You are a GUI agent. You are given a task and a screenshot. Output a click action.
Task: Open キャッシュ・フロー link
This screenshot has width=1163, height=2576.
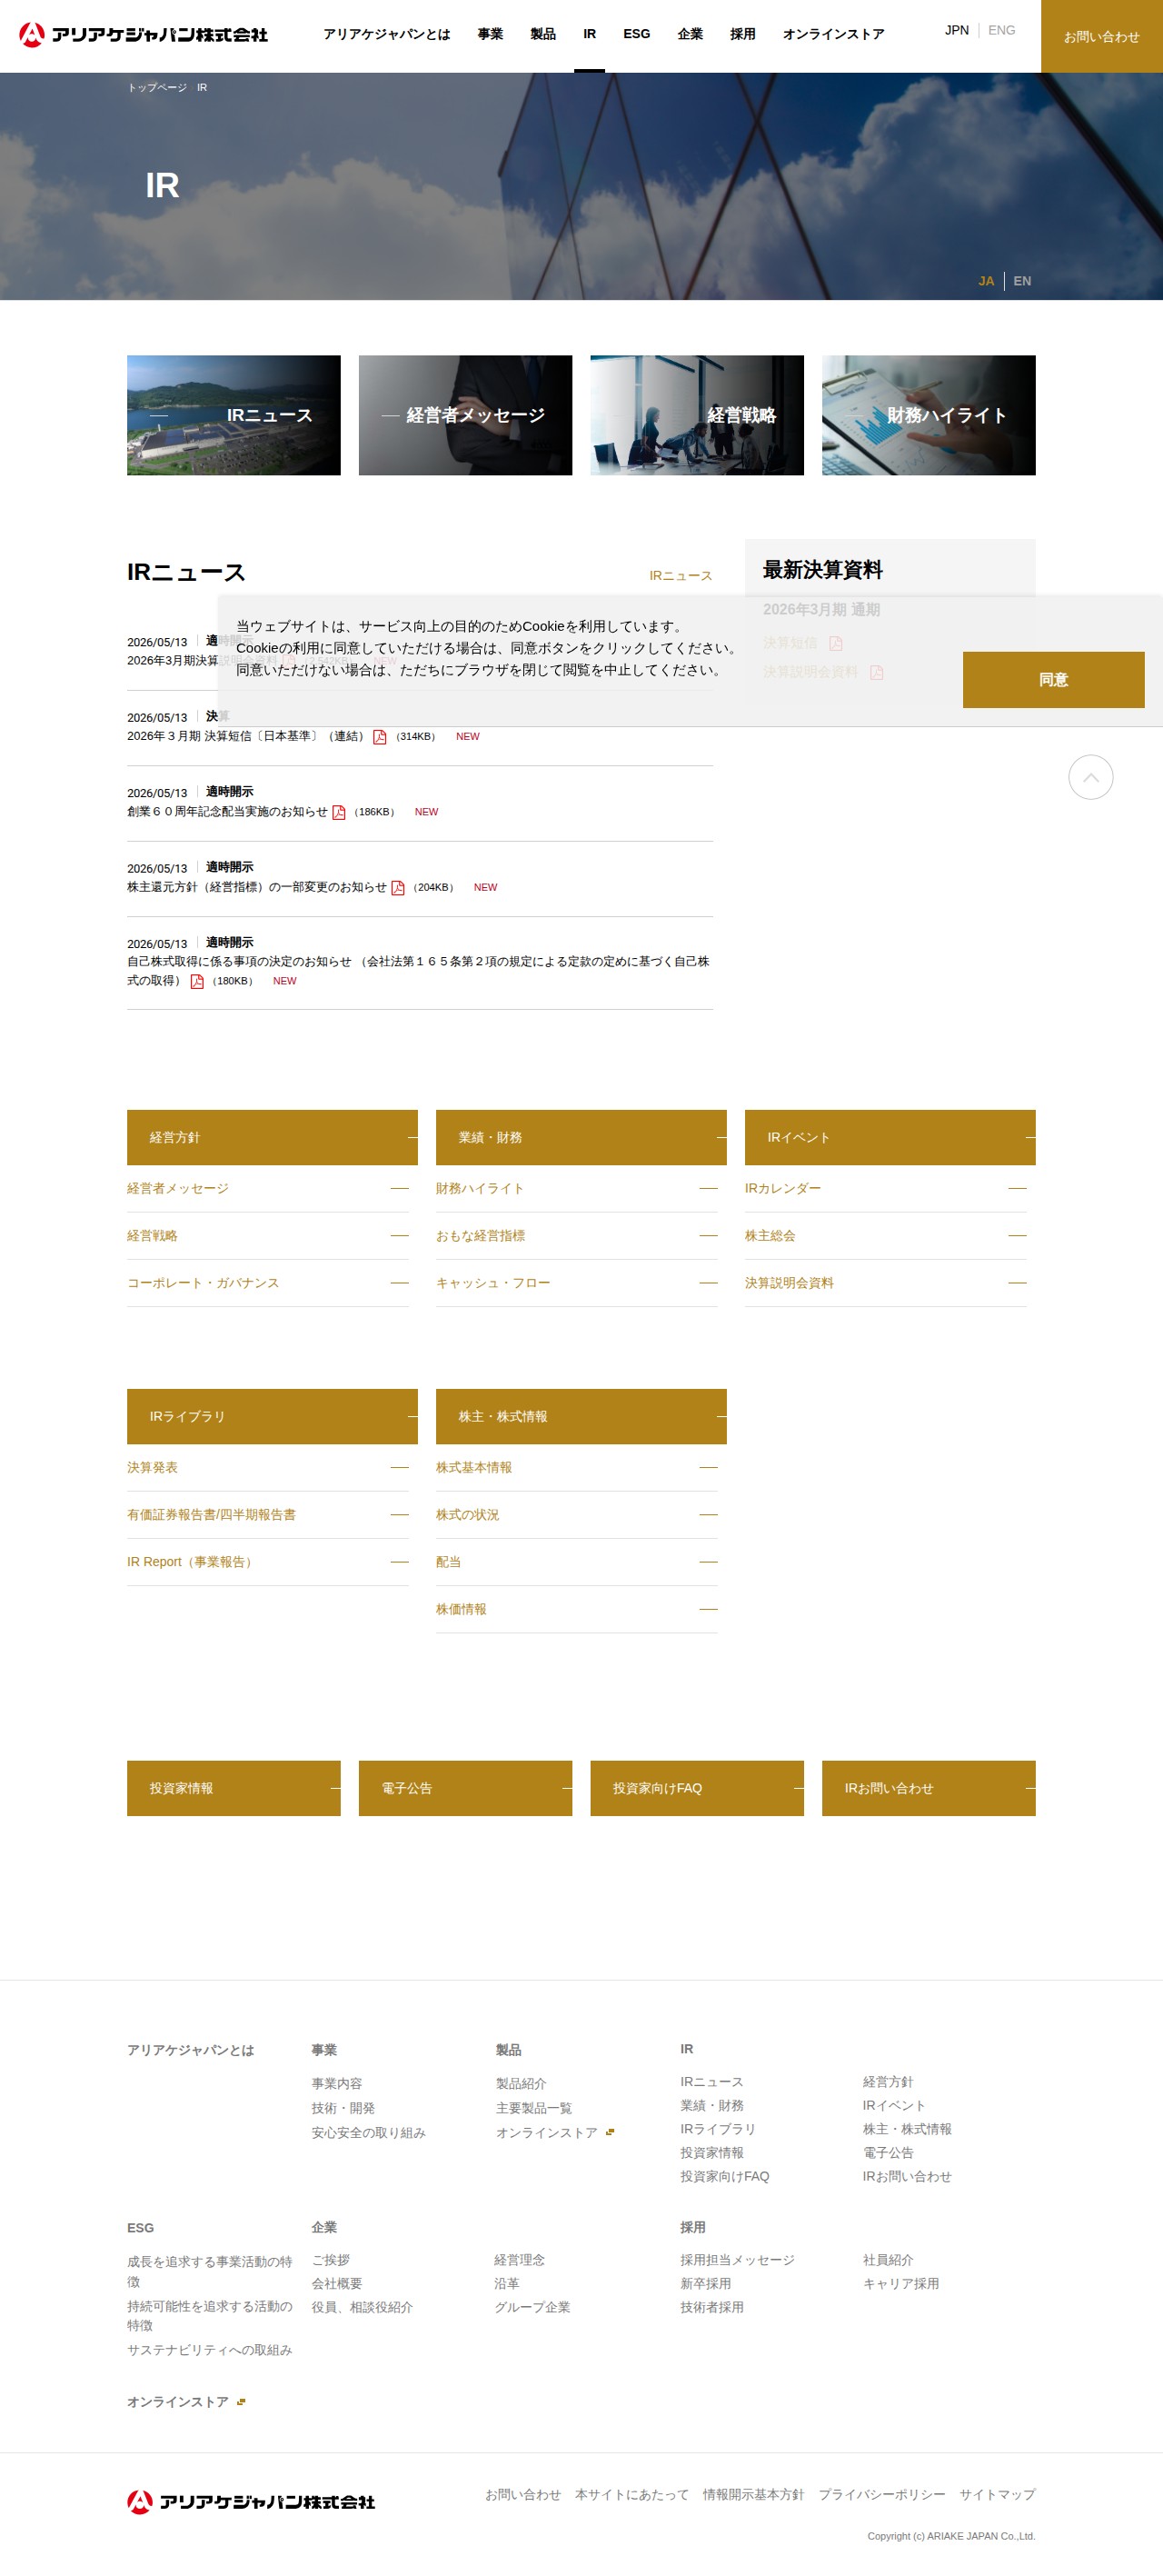577,1283
